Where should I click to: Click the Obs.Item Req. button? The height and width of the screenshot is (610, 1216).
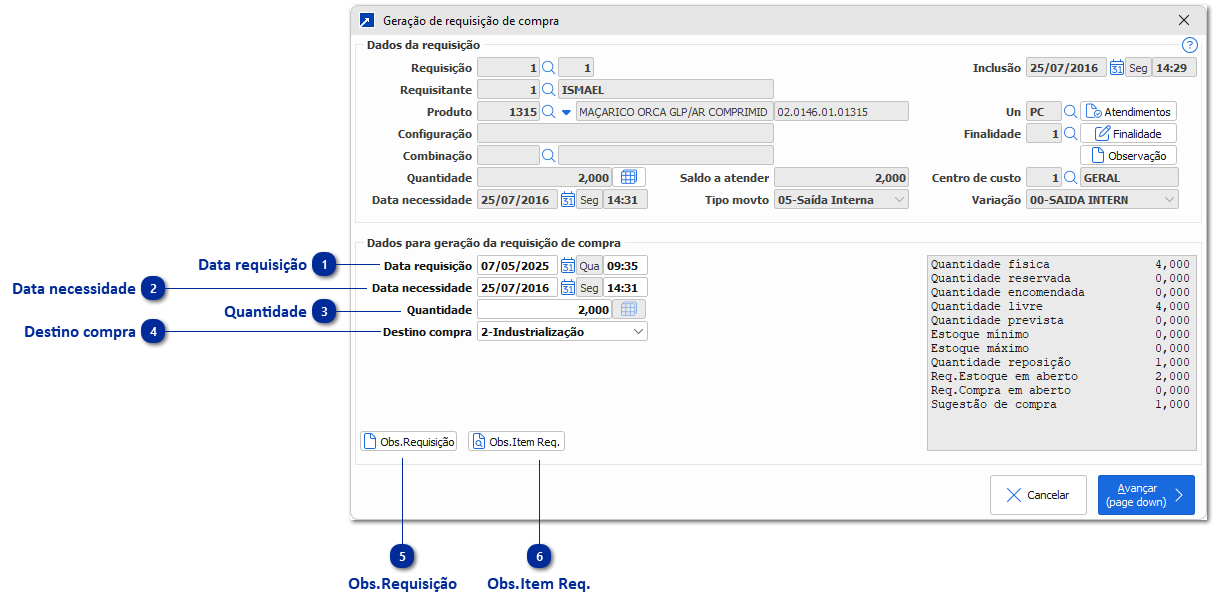click(516, 441)
